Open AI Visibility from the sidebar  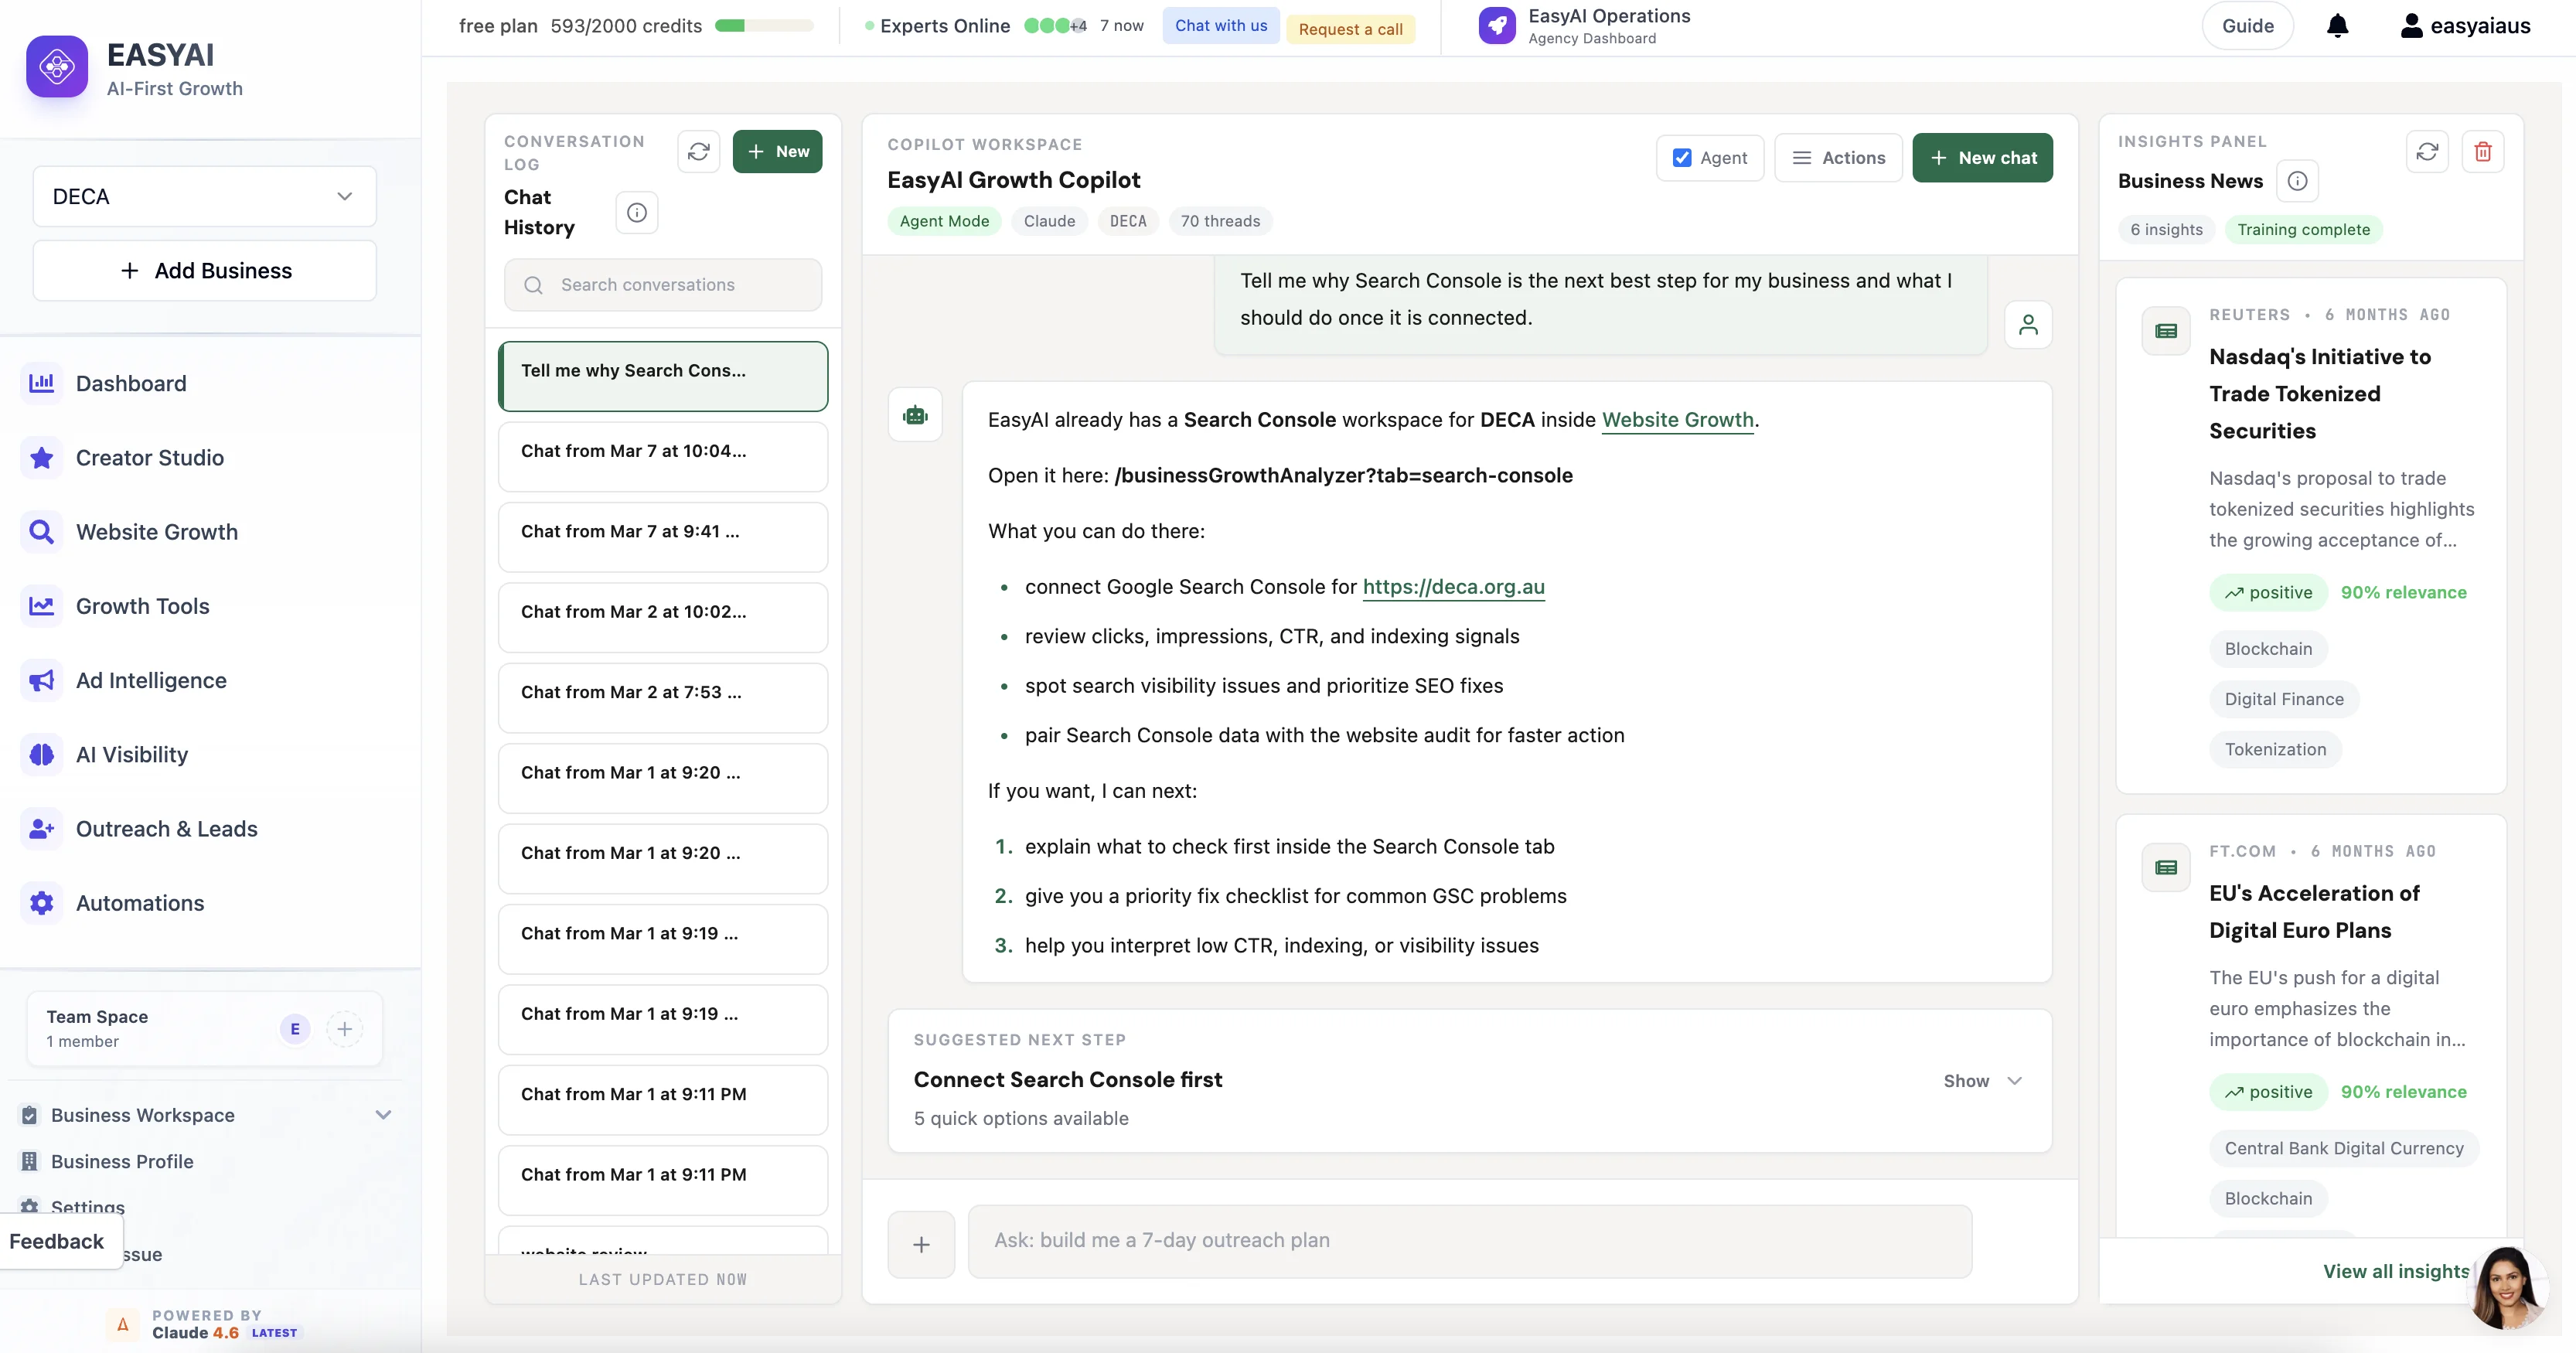pyautogui.click(x=132, y=754)
